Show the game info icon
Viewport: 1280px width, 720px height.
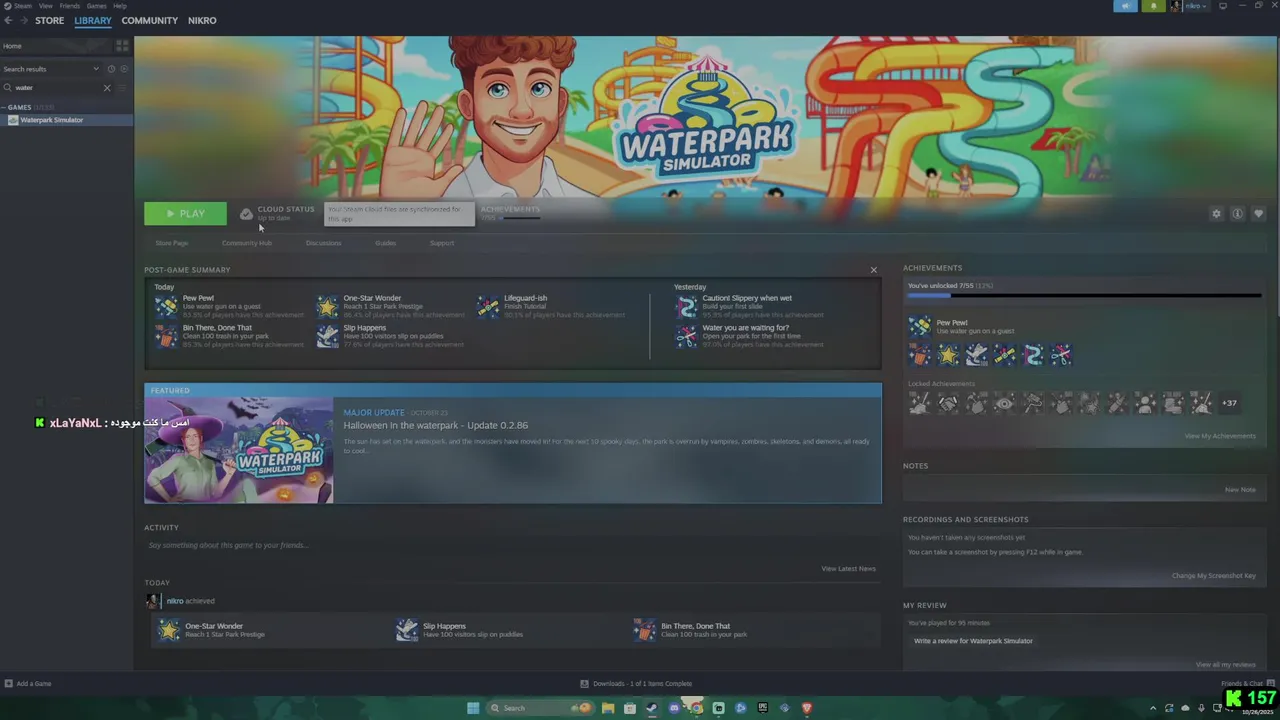pyautogui.click(x=1237, y=214)
